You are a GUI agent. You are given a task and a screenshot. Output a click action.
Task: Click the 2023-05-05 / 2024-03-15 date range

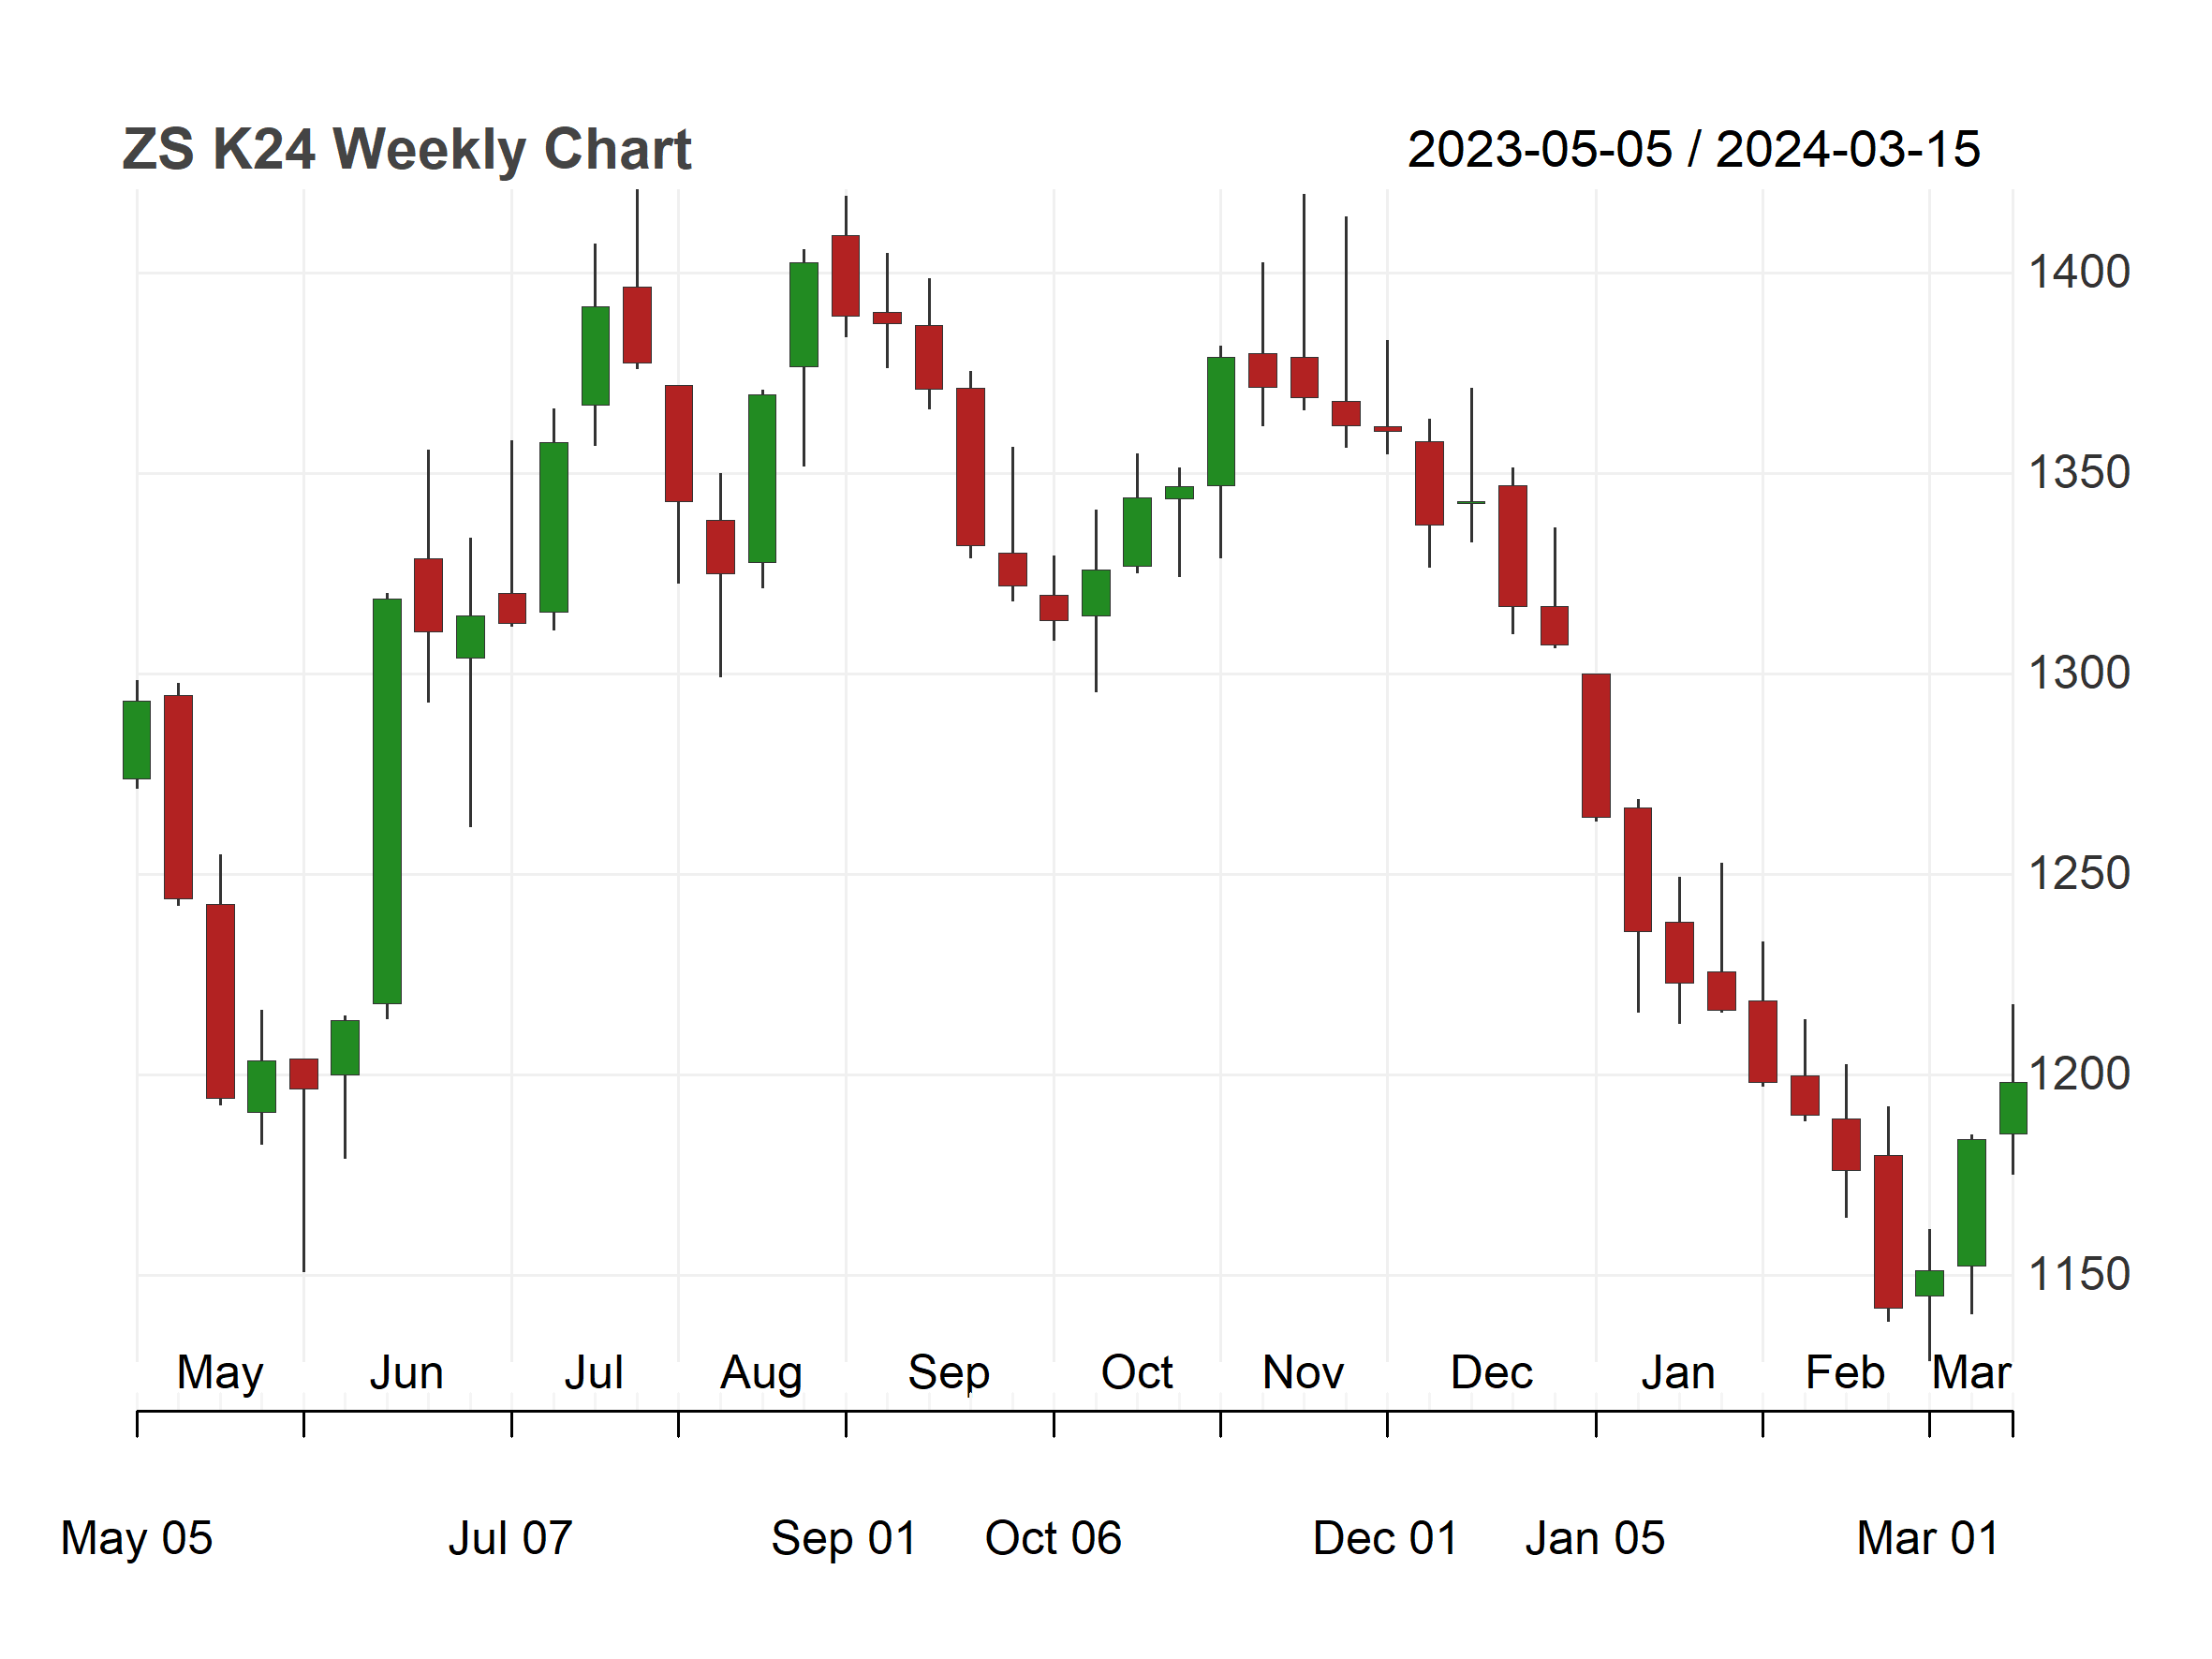(x=1693, y=150)
